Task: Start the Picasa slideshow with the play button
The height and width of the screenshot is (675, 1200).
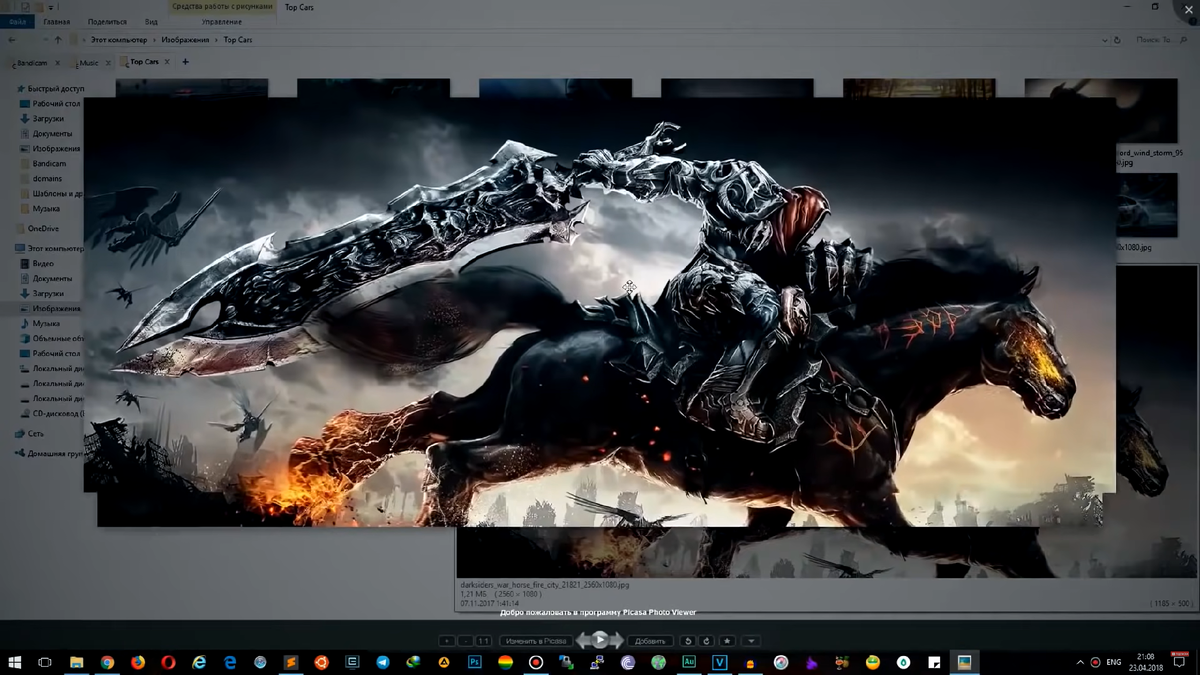Action: [x=600, y=640]
